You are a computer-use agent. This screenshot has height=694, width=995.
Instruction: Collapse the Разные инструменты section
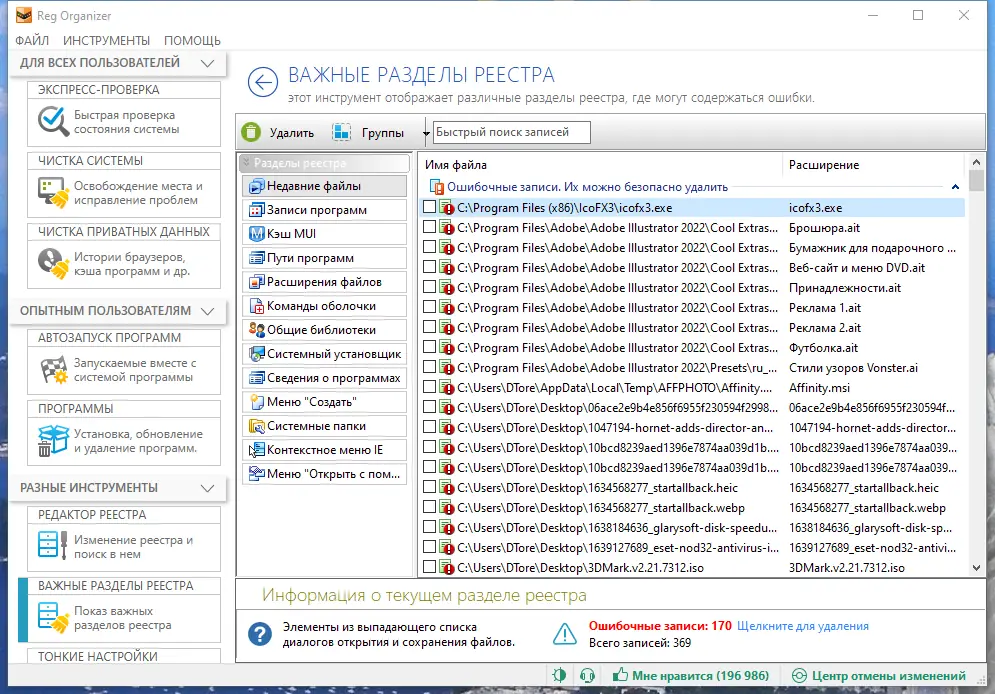[207, 488]
